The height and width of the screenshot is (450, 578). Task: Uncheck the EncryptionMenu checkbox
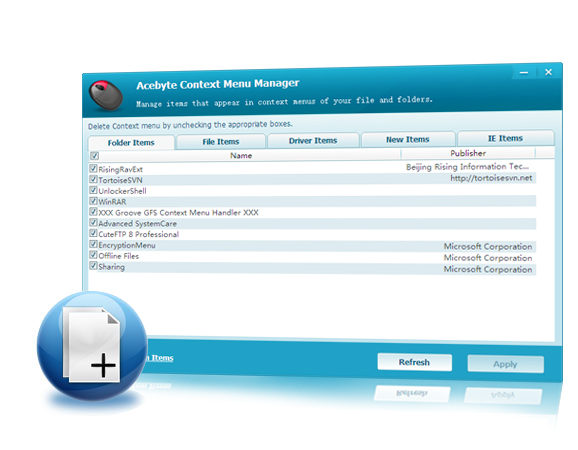[x=93, y=244]
